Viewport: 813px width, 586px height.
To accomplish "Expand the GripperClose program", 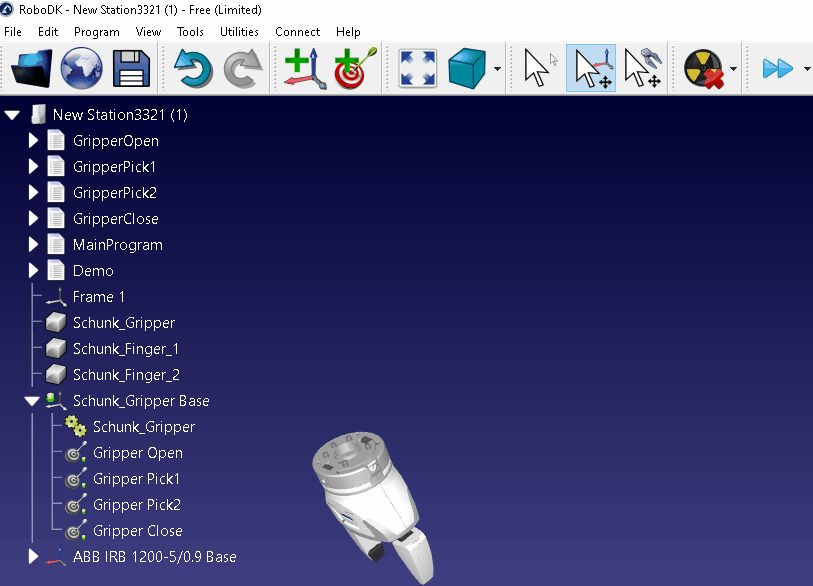I will (33, 218).
